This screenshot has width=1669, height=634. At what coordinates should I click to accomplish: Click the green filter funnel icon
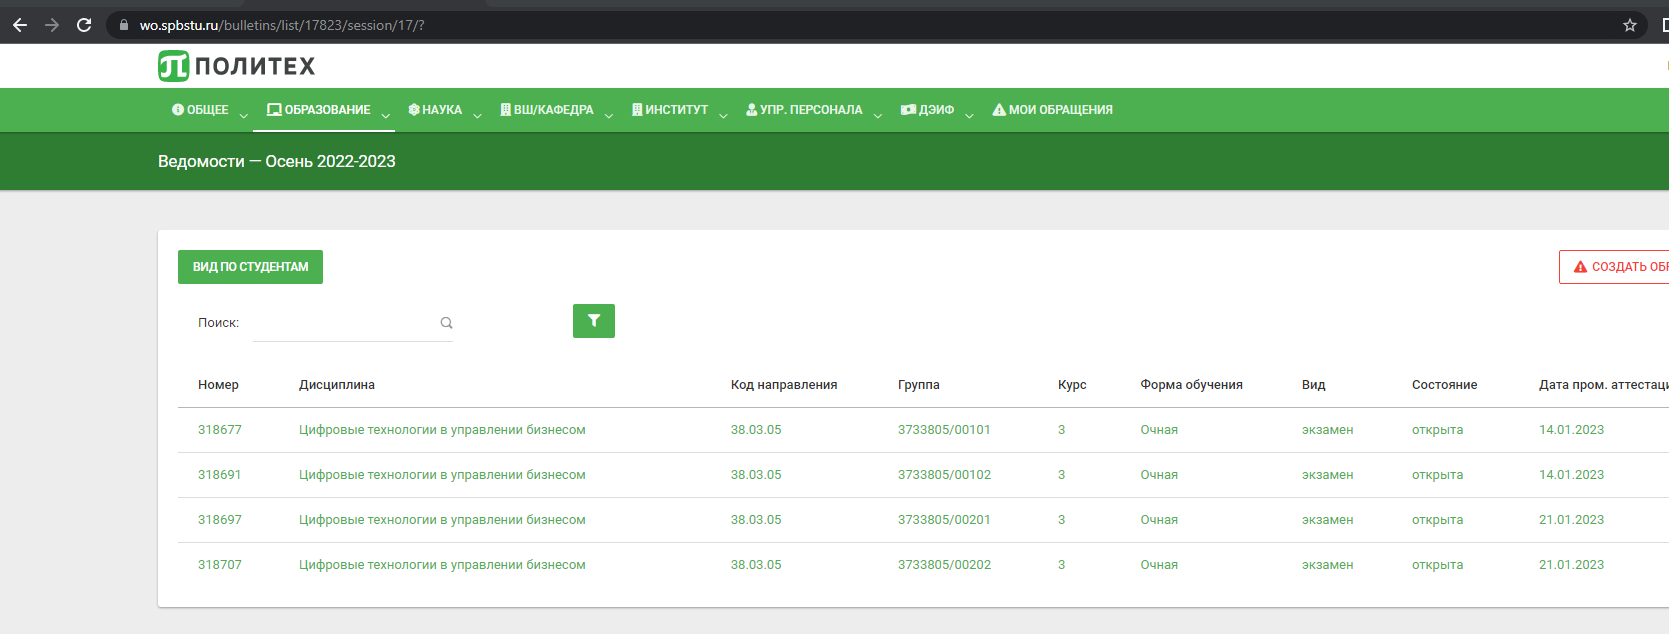[593, 321]
